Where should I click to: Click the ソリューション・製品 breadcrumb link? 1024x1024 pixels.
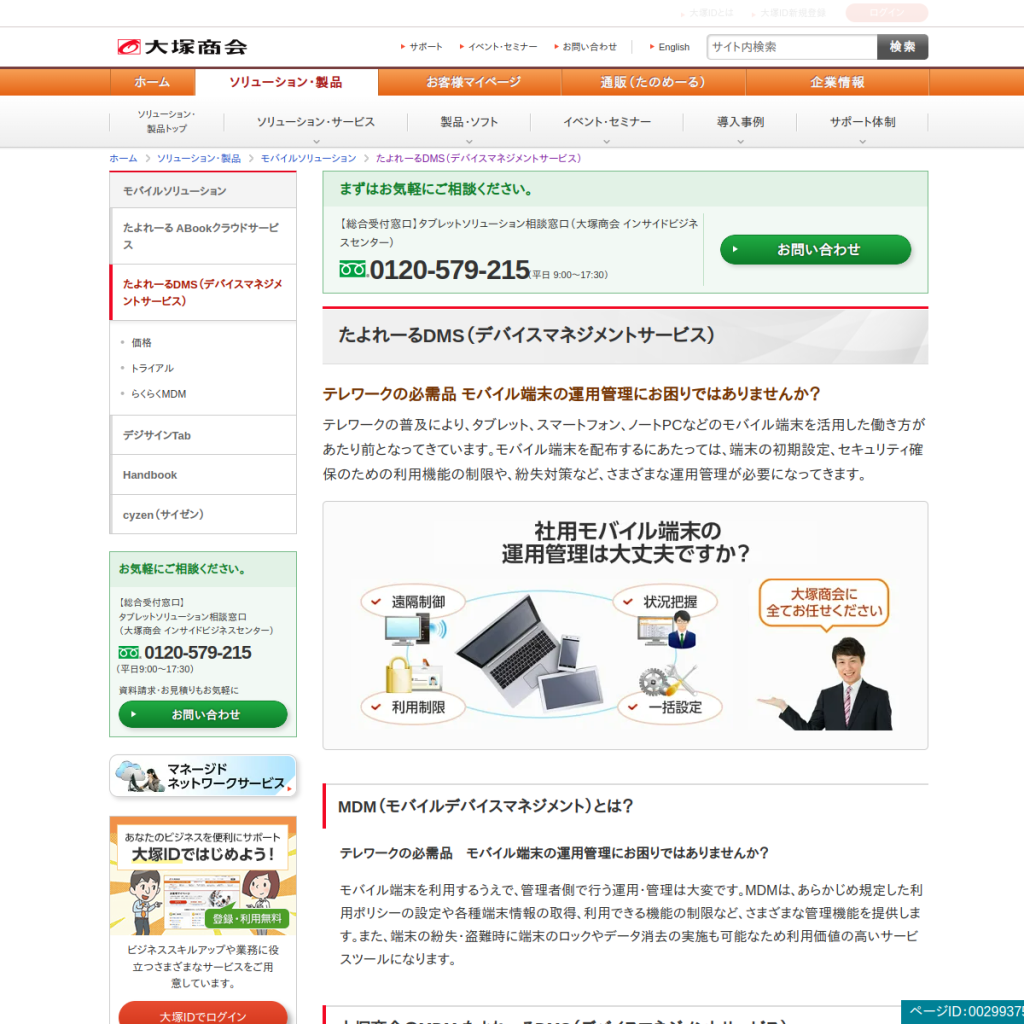click(199, 158)
